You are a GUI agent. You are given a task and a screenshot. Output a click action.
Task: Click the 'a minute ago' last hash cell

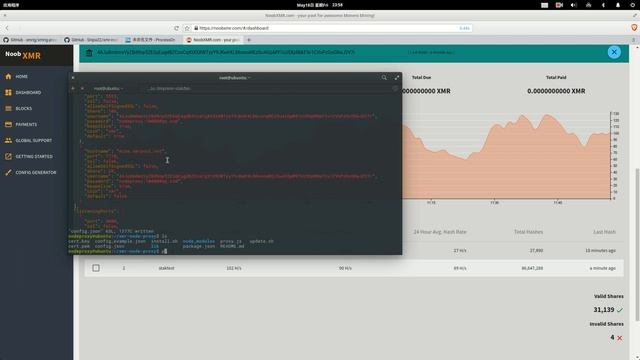coord(602,268)
